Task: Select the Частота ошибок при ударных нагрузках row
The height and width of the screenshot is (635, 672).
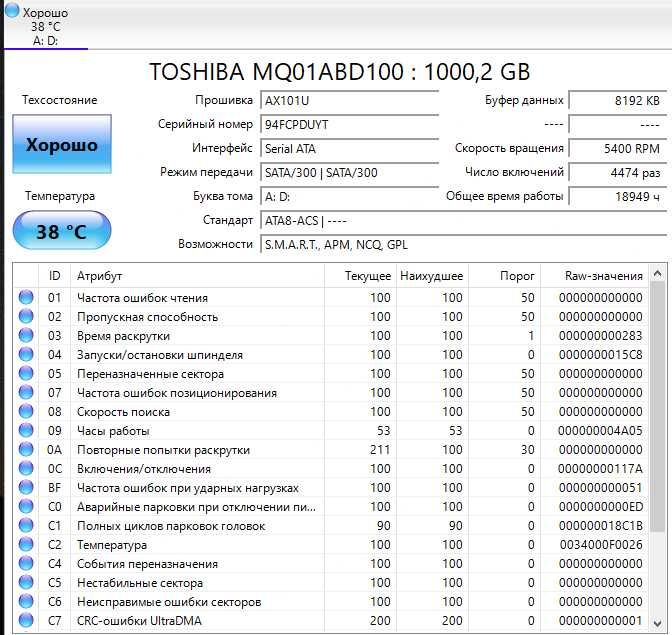Action: (331, 487)
